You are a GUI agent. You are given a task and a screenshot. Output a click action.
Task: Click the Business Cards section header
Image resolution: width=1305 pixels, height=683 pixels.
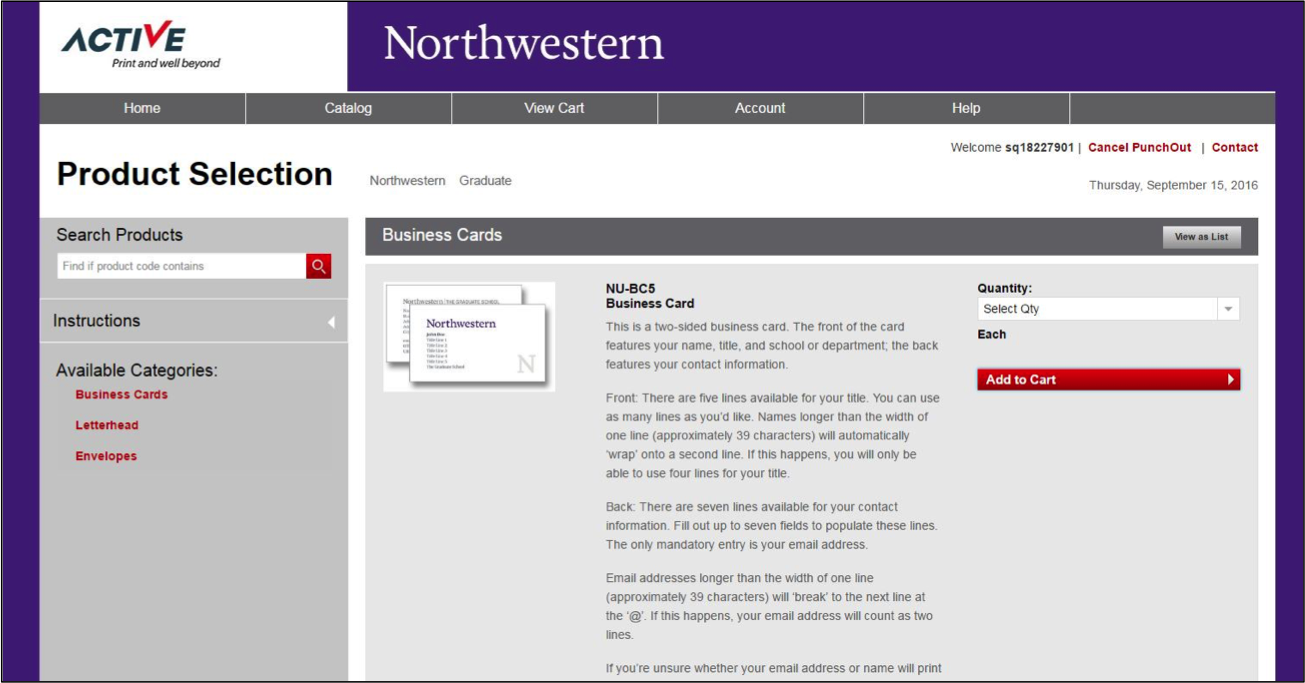click(442, 235)
